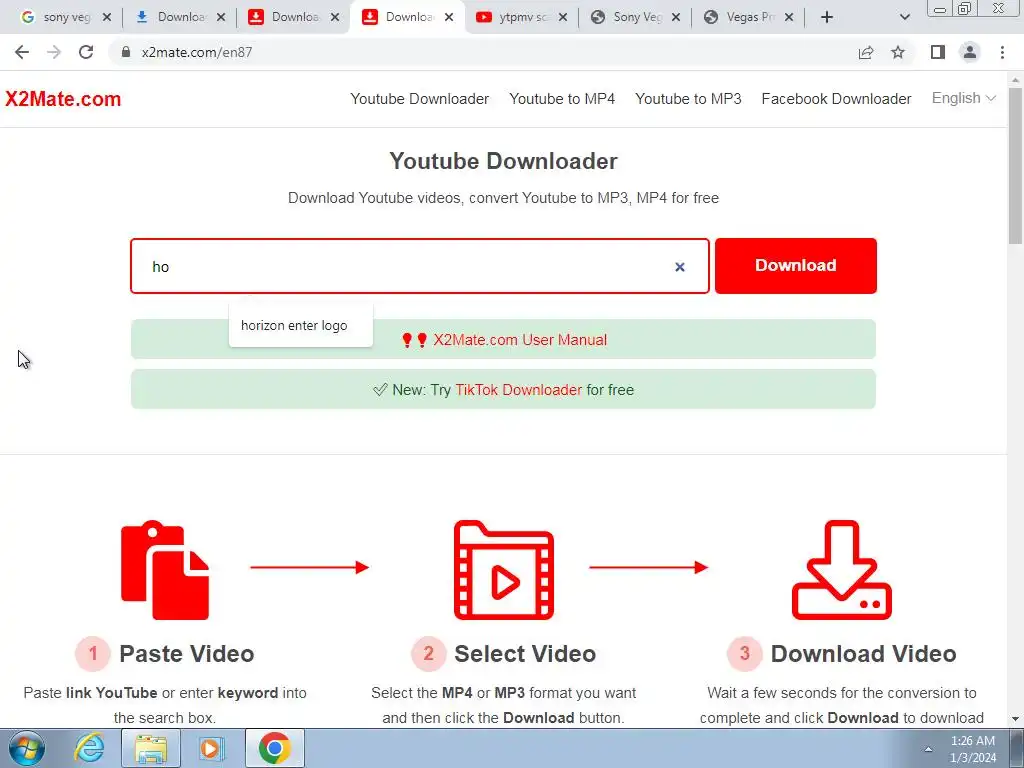Close the 'Sony Veg' globe tab
Screen dimensions: 1024x768
tap(676, 18)
